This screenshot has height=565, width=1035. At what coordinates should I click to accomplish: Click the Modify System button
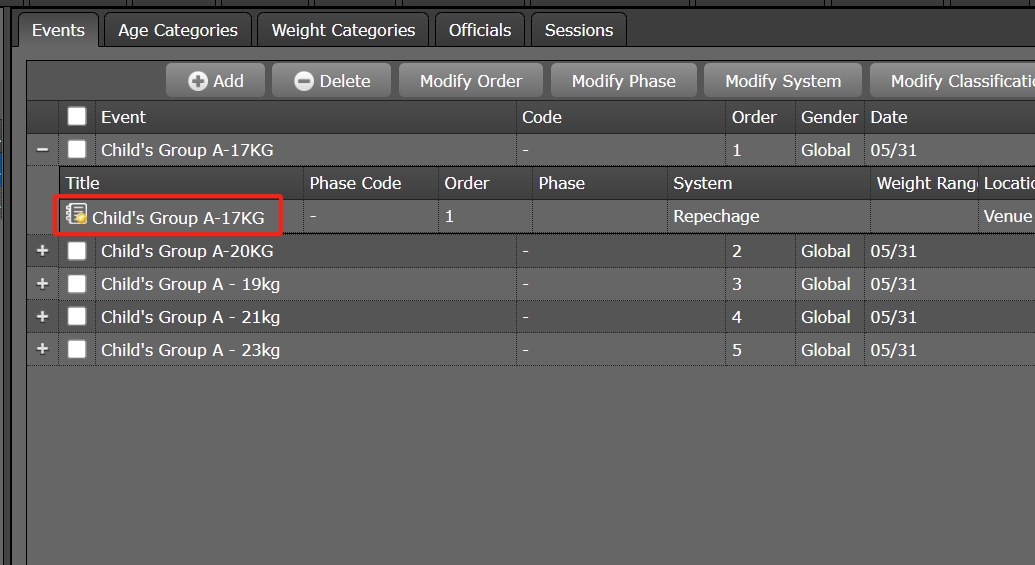[783, 81]
